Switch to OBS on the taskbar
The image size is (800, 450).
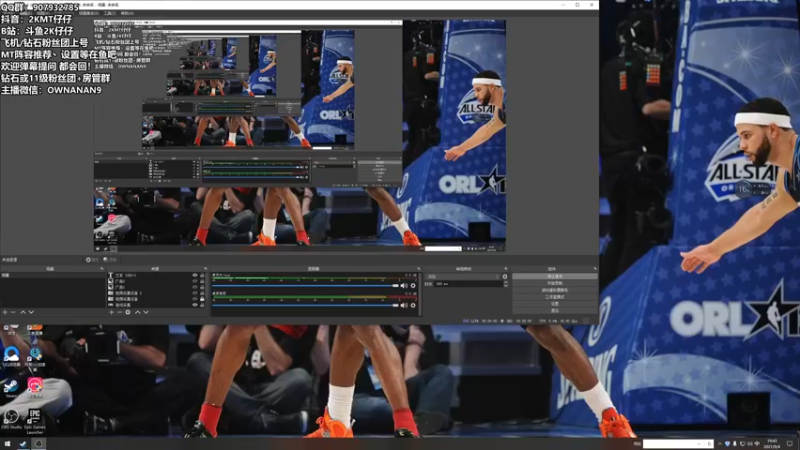38,444
